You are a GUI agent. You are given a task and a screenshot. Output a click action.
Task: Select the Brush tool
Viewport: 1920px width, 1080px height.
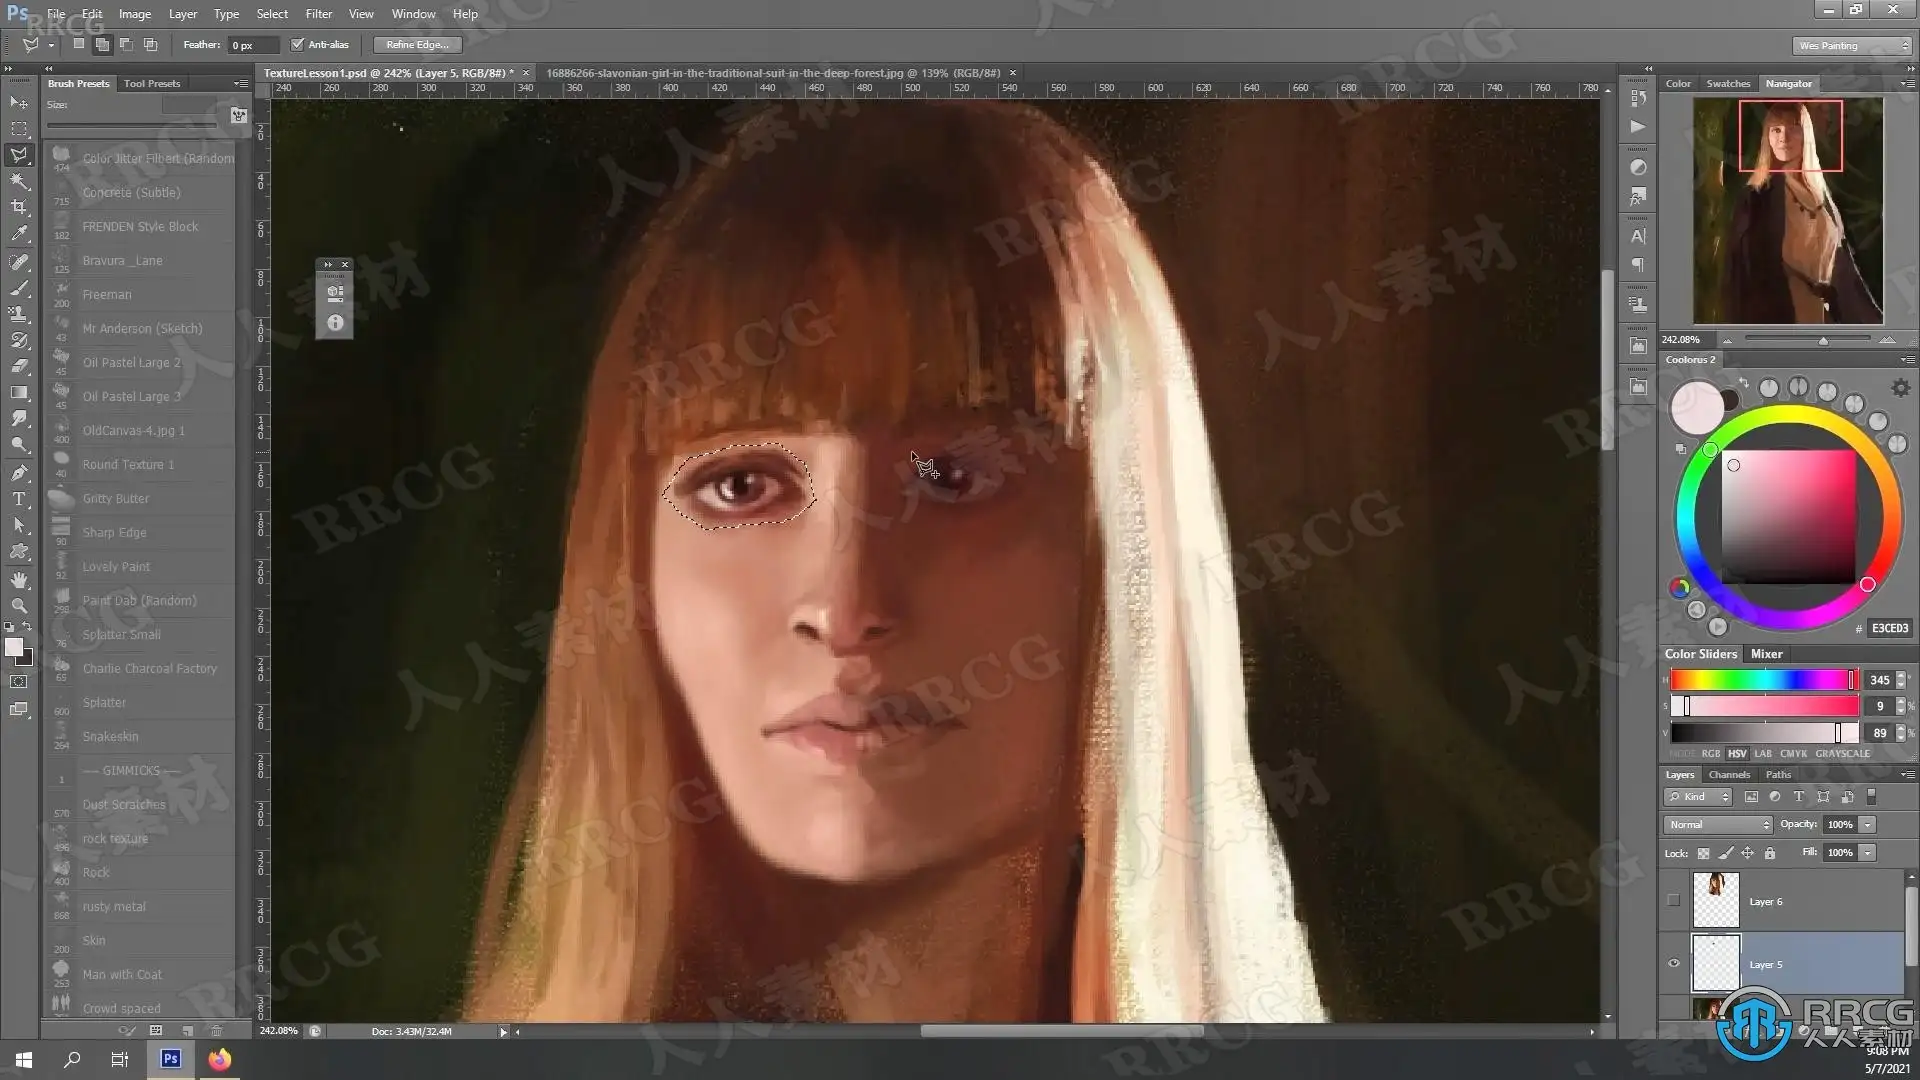(x=19, y=288)
